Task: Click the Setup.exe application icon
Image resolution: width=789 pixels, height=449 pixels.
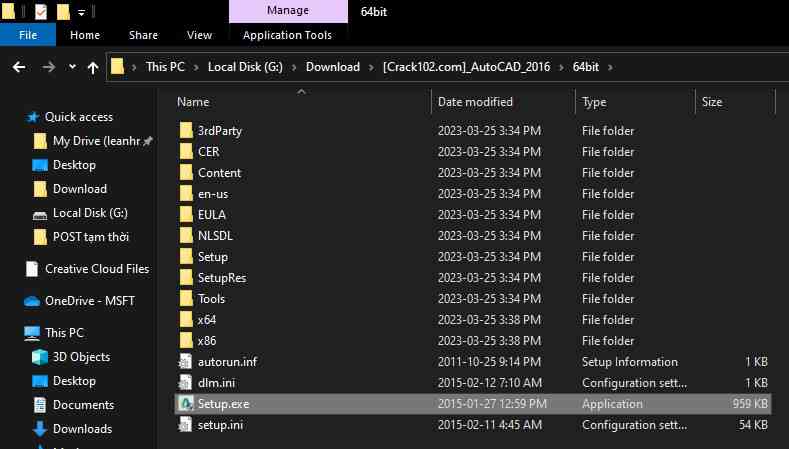Action: coord(185,404)
